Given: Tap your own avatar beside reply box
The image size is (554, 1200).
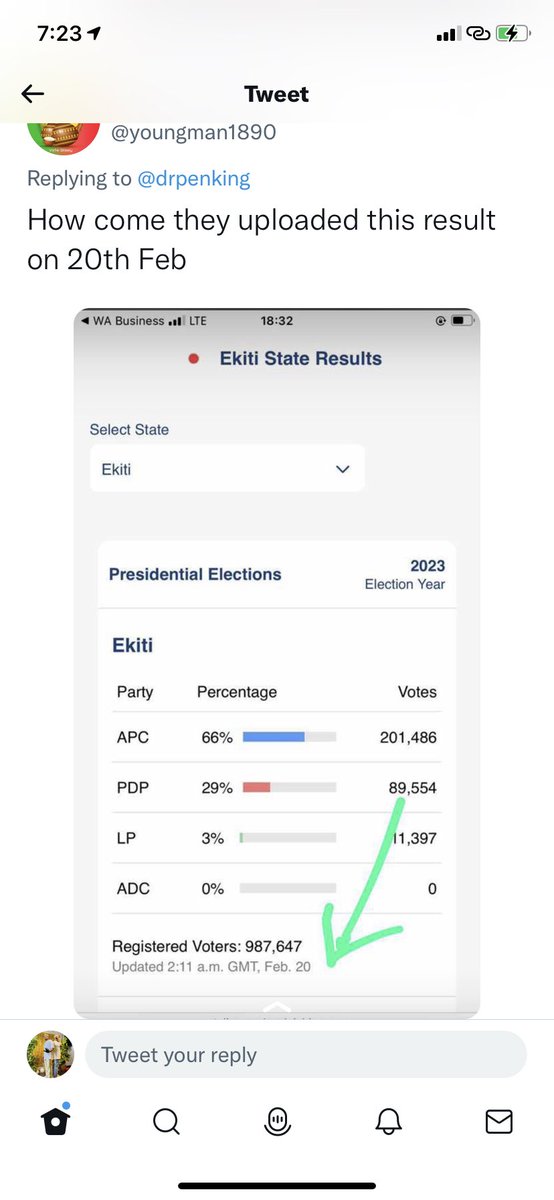Looking at the screenshot, I should click(x=50, y=1054).
